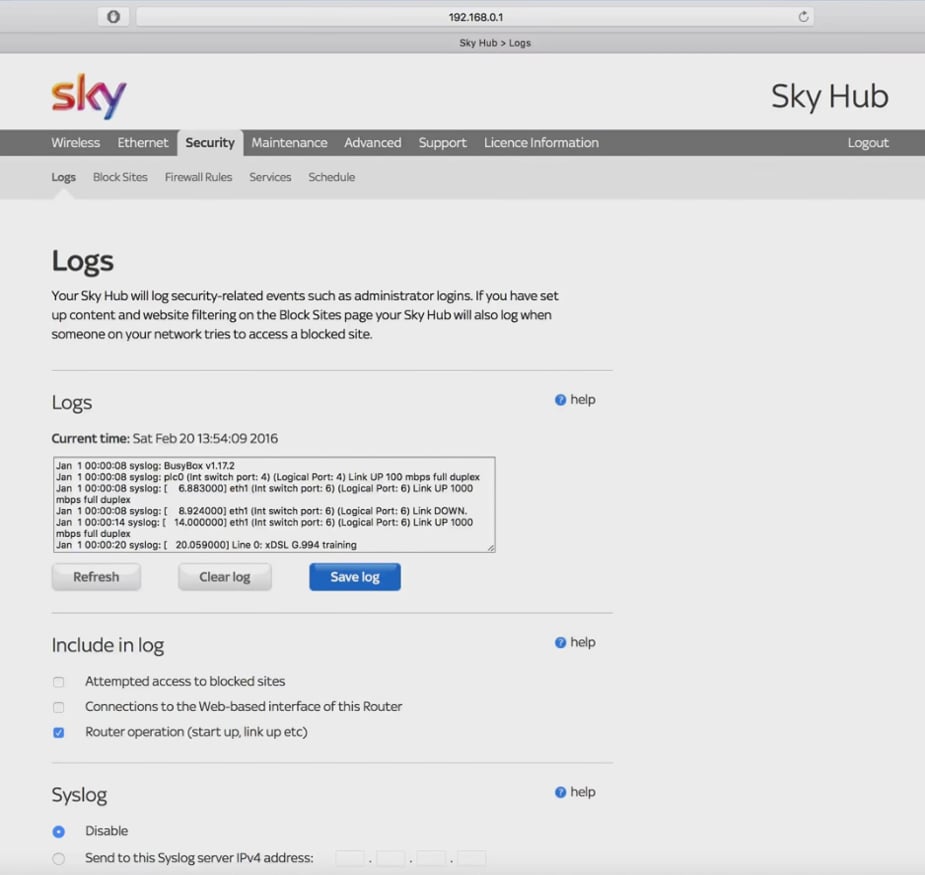
Task: Click inside the log text area
Action: [x=274, y=505]
